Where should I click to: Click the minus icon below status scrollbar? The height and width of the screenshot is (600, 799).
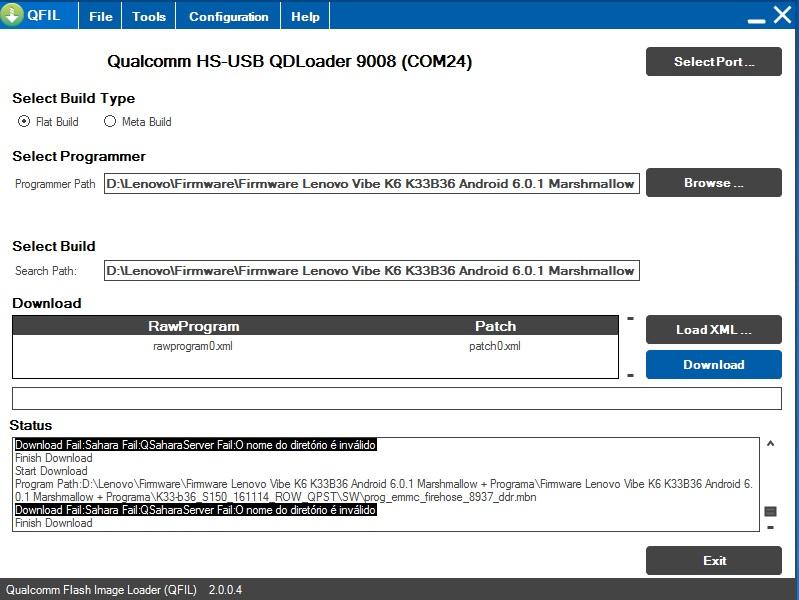click(x=770, y=527)
